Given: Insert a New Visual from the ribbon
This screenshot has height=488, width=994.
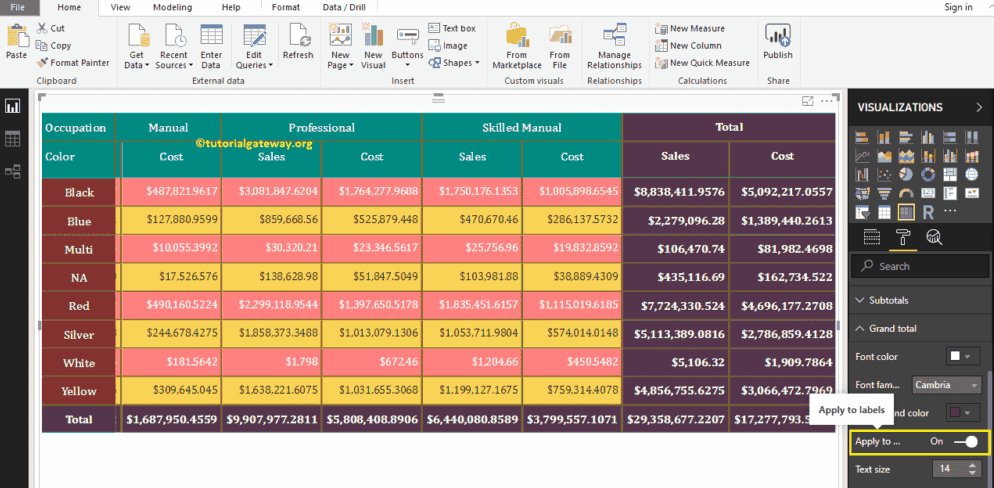Looking at the screenshot, I should (x=373, y=46).
